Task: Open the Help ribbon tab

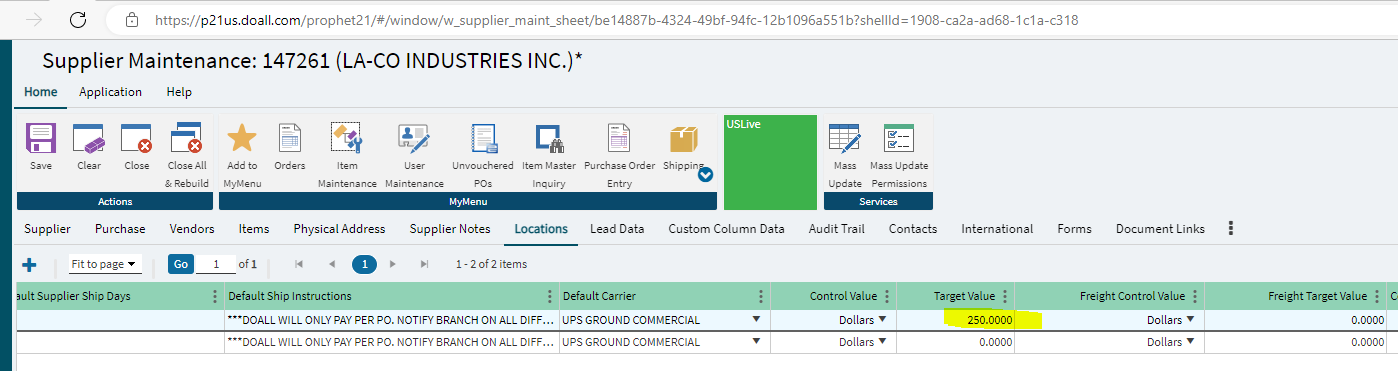Action: tap(179, 92)
